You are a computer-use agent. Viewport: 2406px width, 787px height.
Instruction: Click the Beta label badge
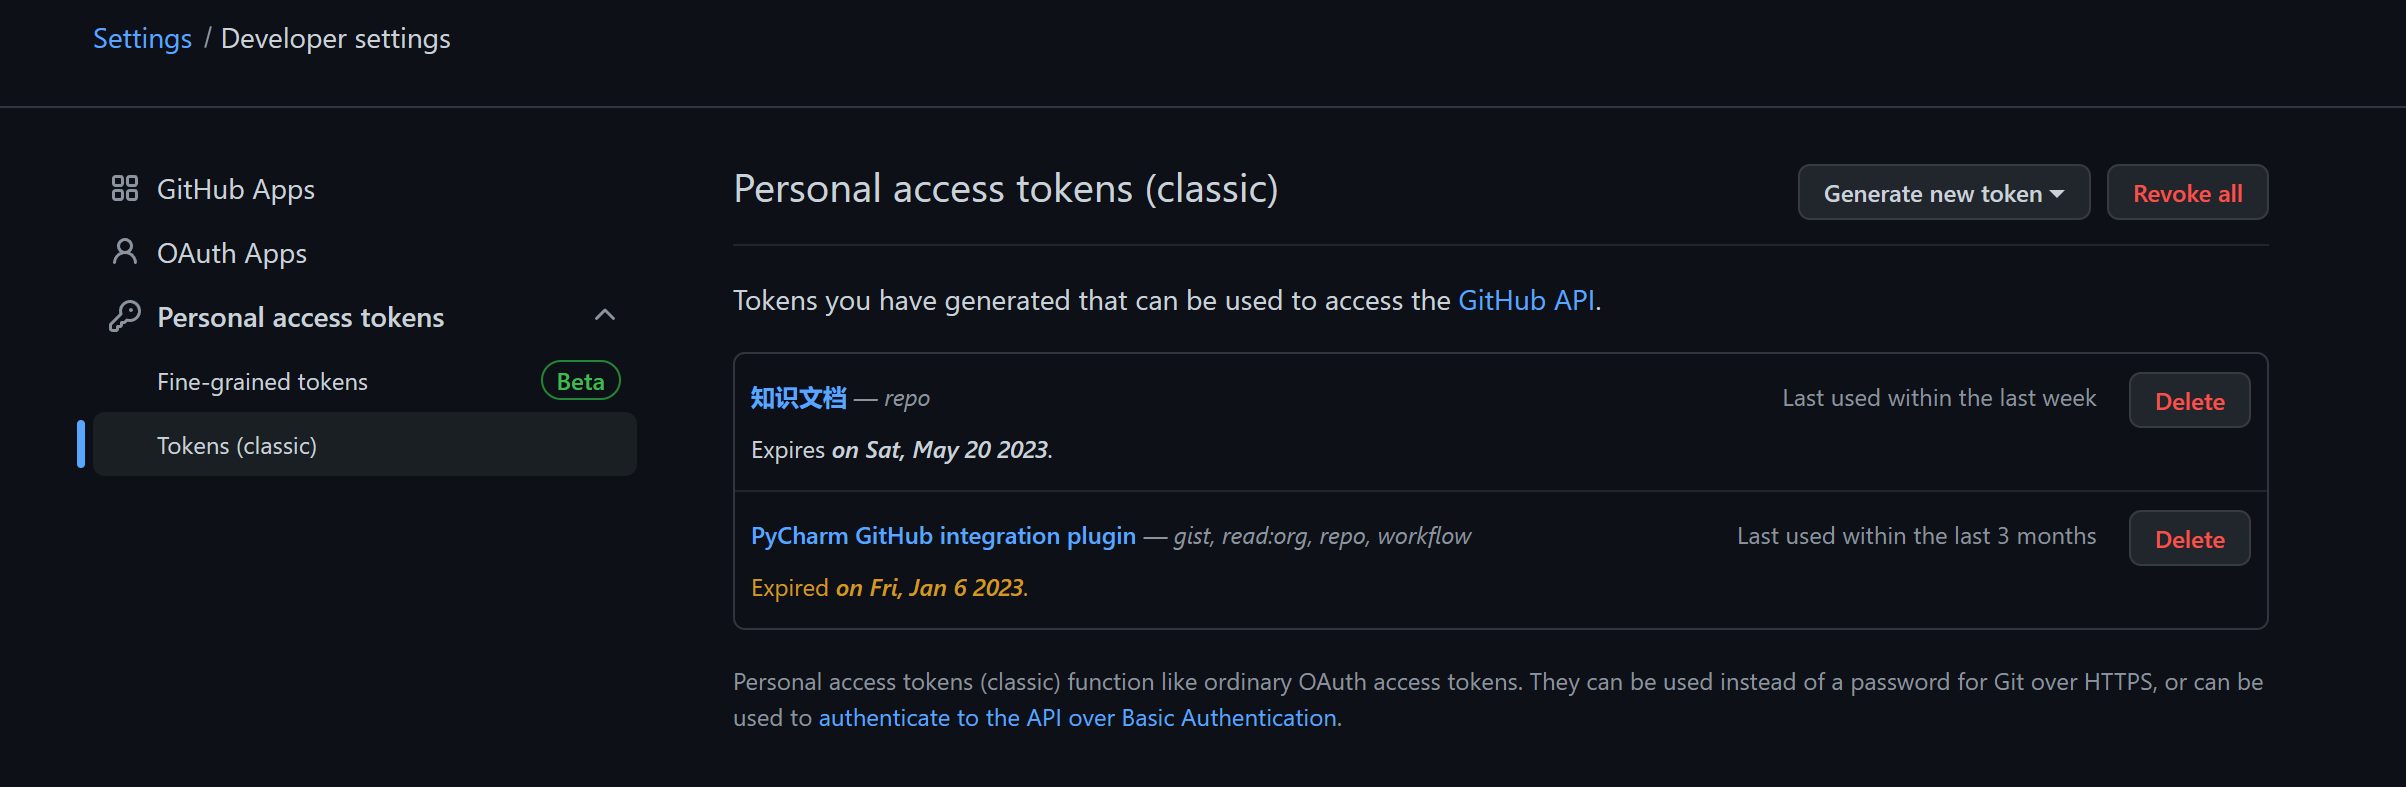[580, 381]
